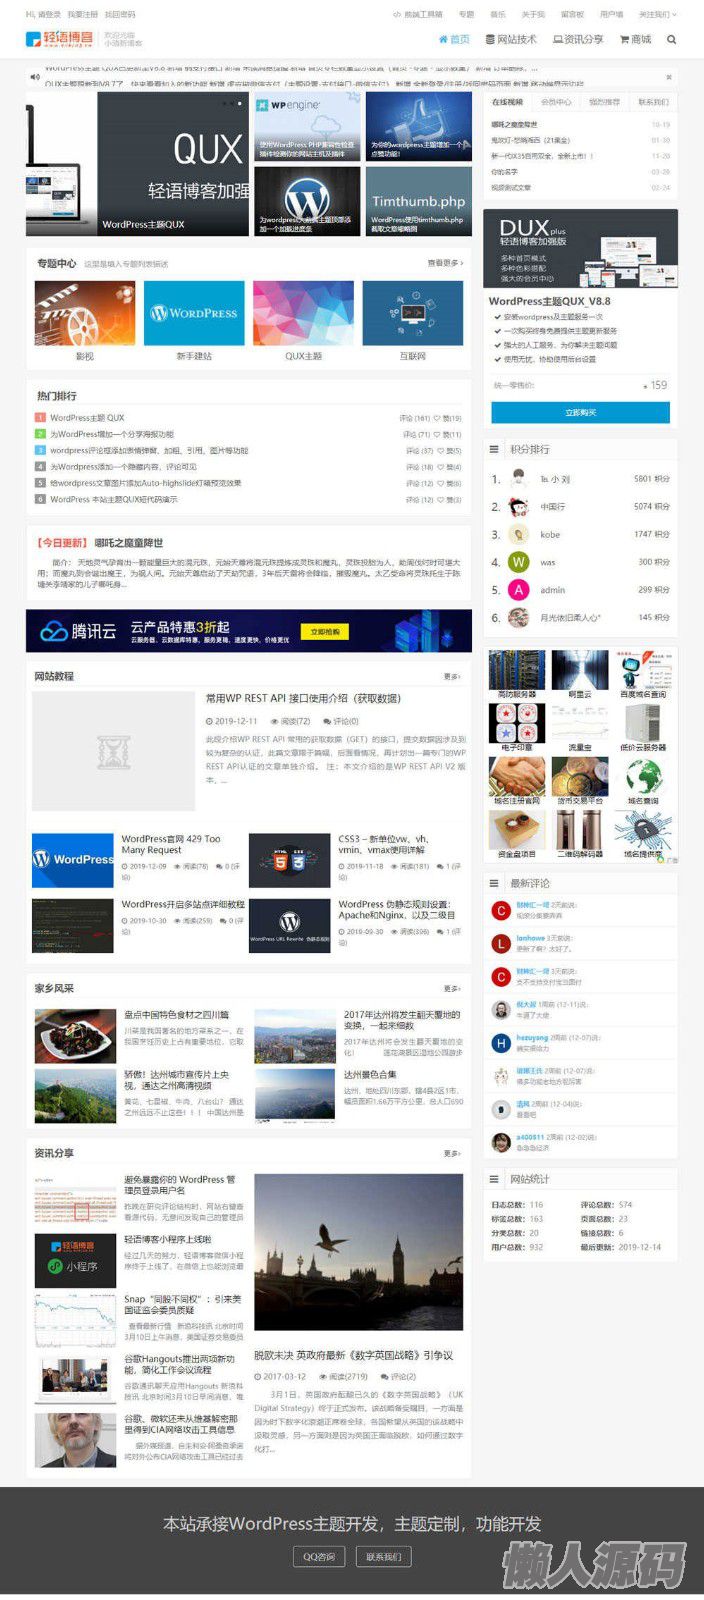Expand 更多 link in 网站教程 section
This screenshot has width=704, height=1600.
pos(452,677)
